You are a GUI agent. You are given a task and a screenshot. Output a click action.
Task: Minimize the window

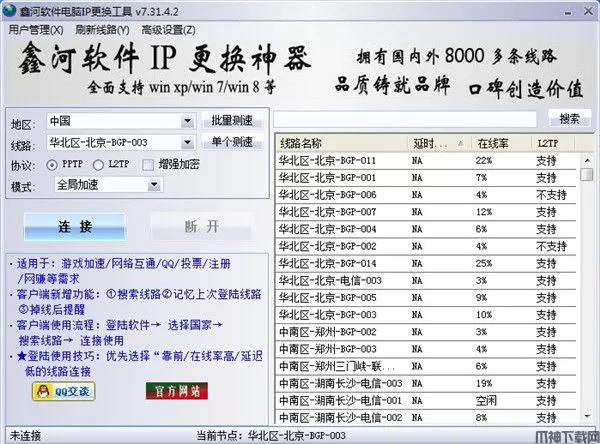[x=568, y=12]
